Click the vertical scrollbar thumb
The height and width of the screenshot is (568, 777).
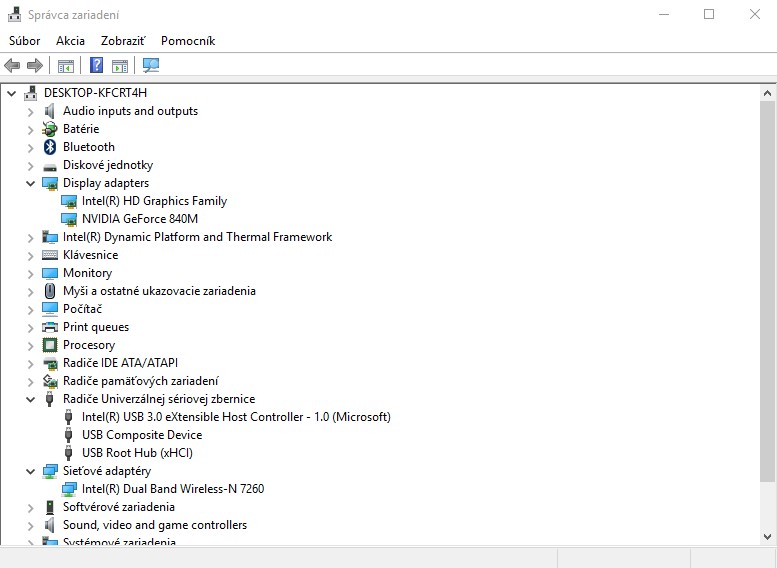pos(767,291)
